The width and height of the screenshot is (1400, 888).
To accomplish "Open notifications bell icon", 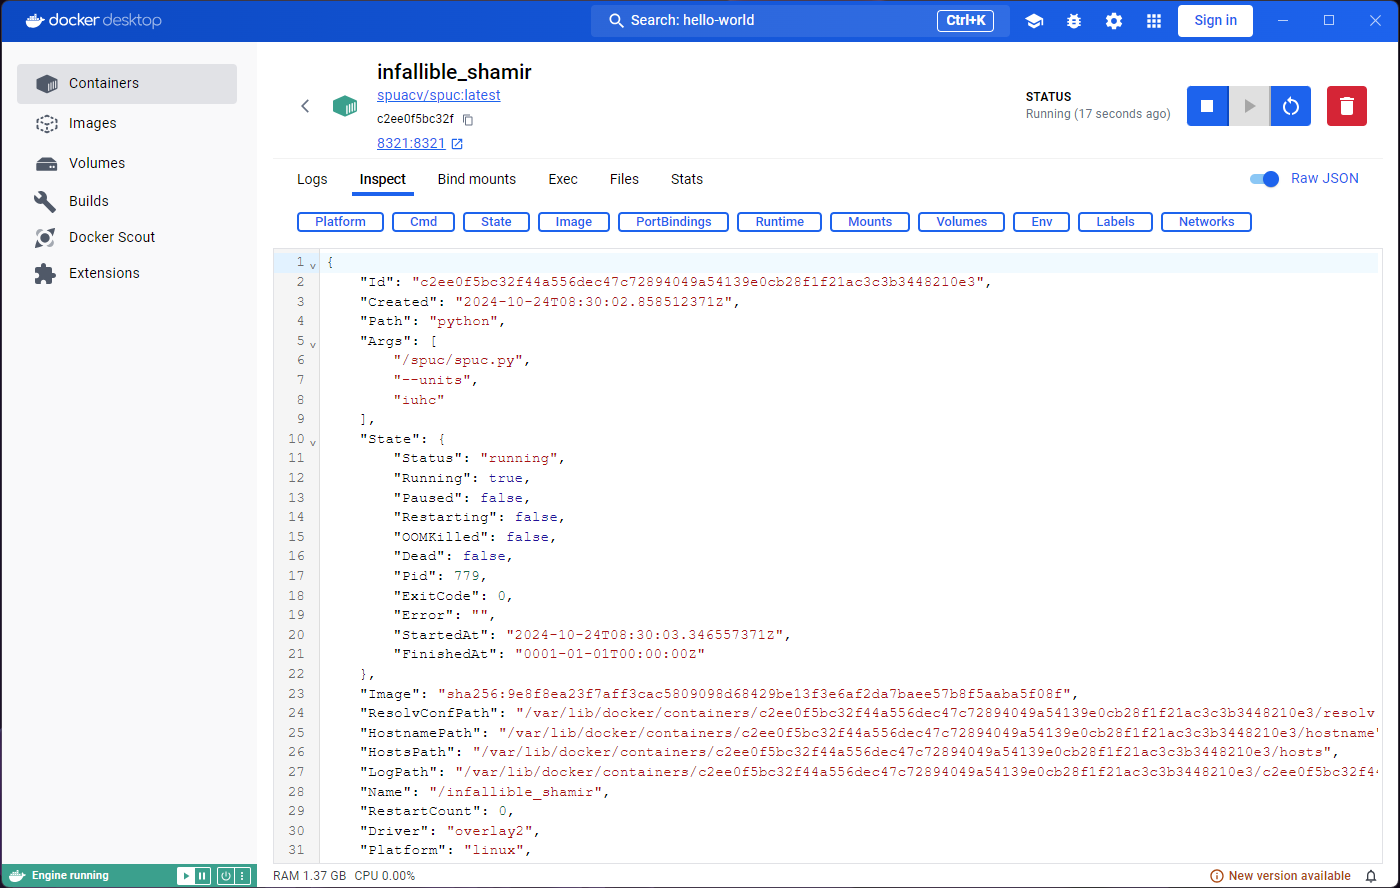I will tap(1371, 876).
